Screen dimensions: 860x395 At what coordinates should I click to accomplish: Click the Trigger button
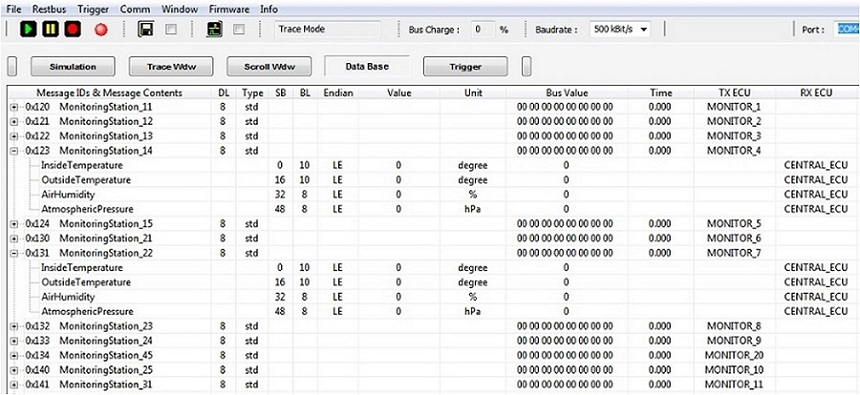coord(465,67)
